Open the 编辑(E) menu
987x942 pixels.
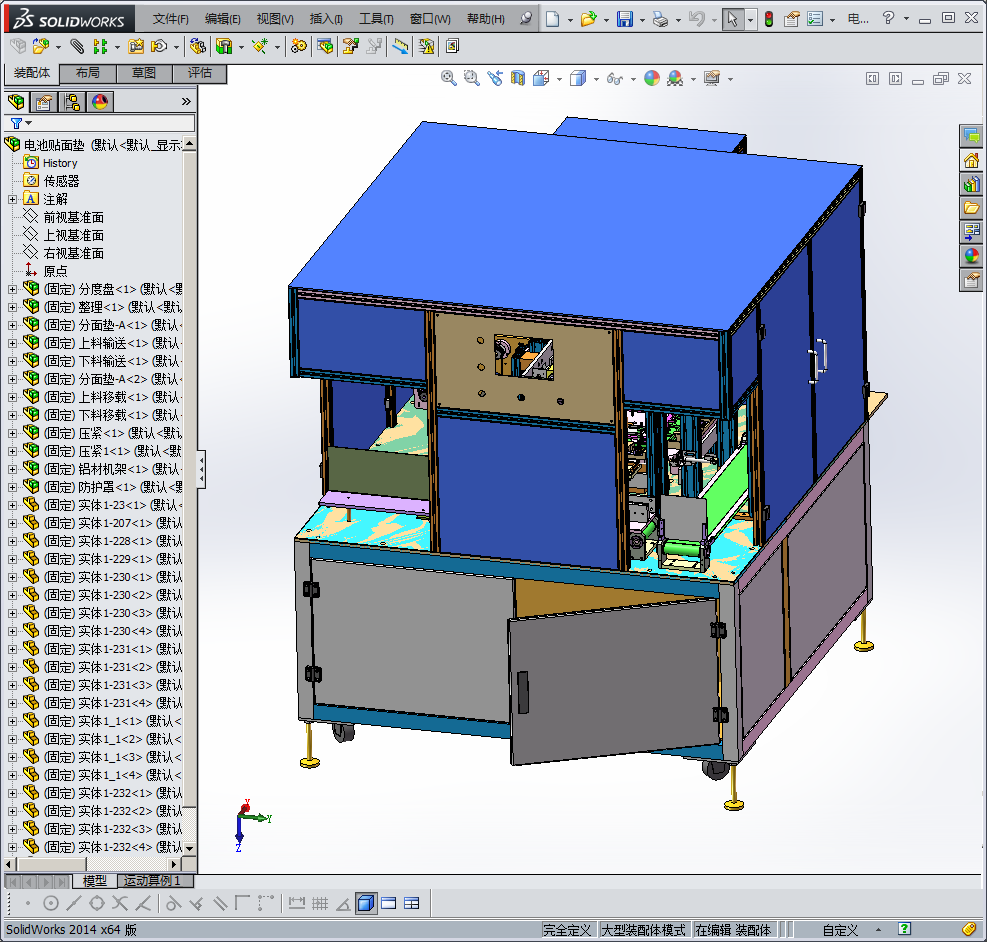tap(223, 19)
